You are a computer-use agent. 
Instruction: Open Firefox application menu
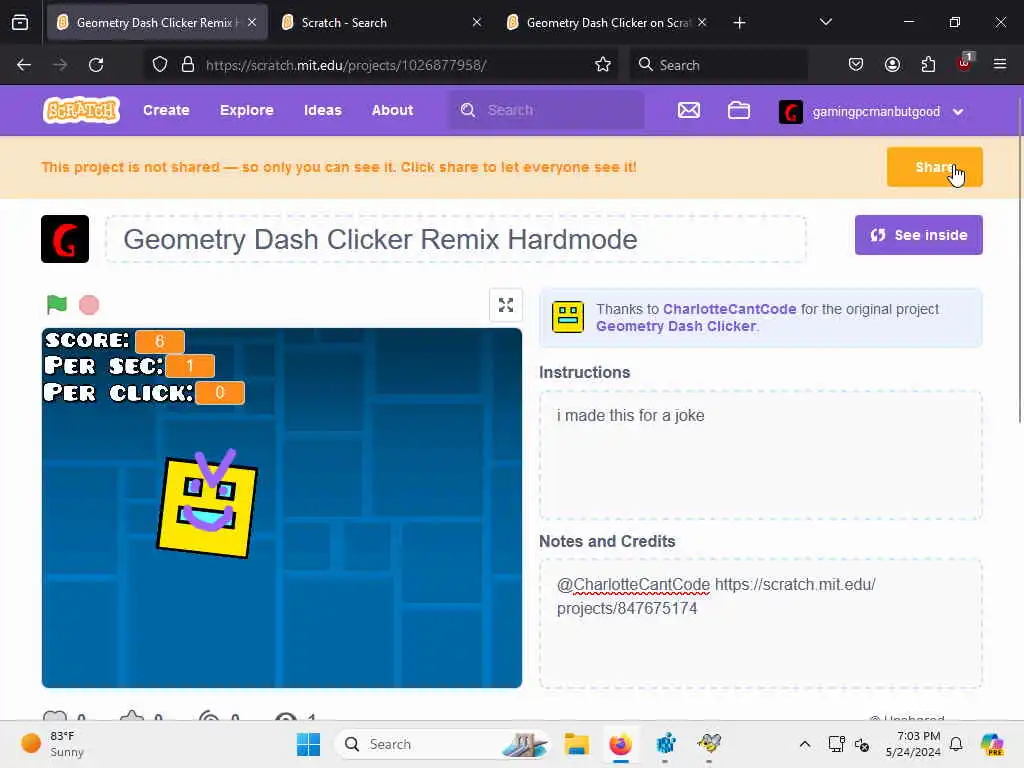click(x=999, y=64)
